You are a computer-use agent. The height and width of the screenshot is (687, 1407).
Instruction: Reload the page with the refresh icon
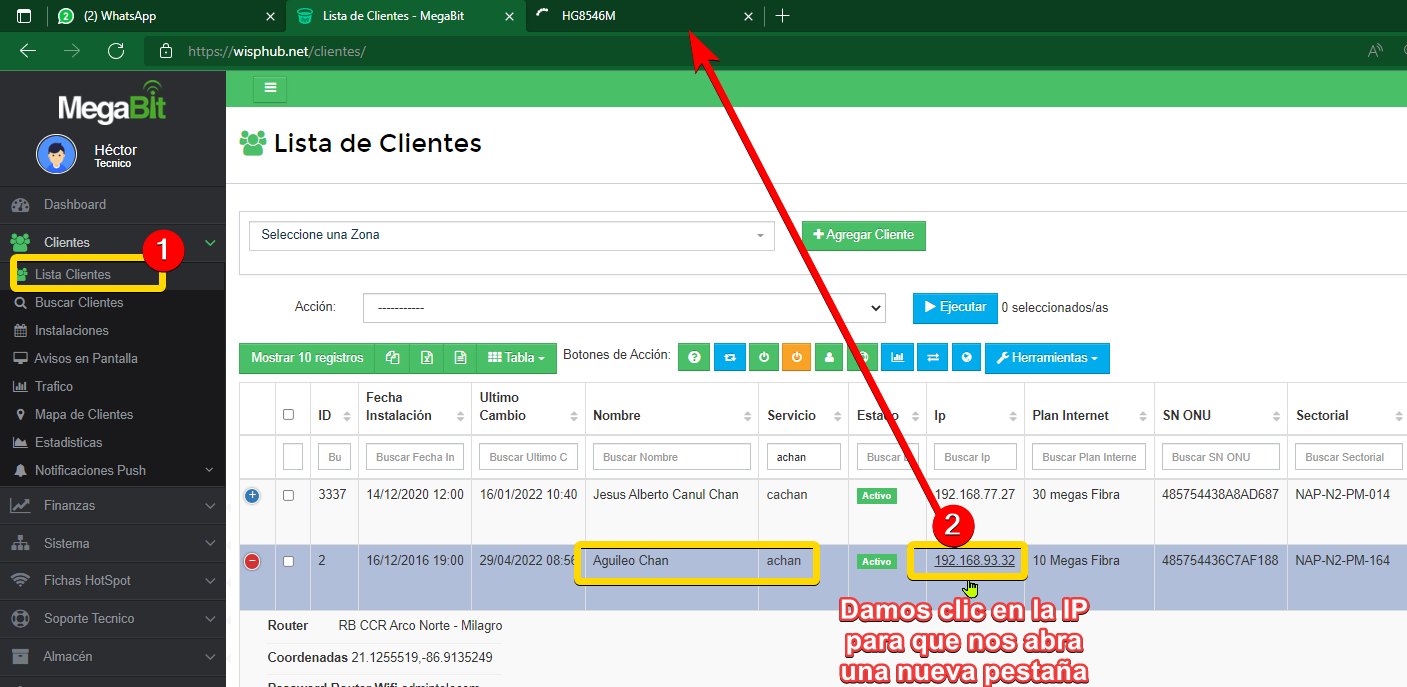click(x=116, y=50)
